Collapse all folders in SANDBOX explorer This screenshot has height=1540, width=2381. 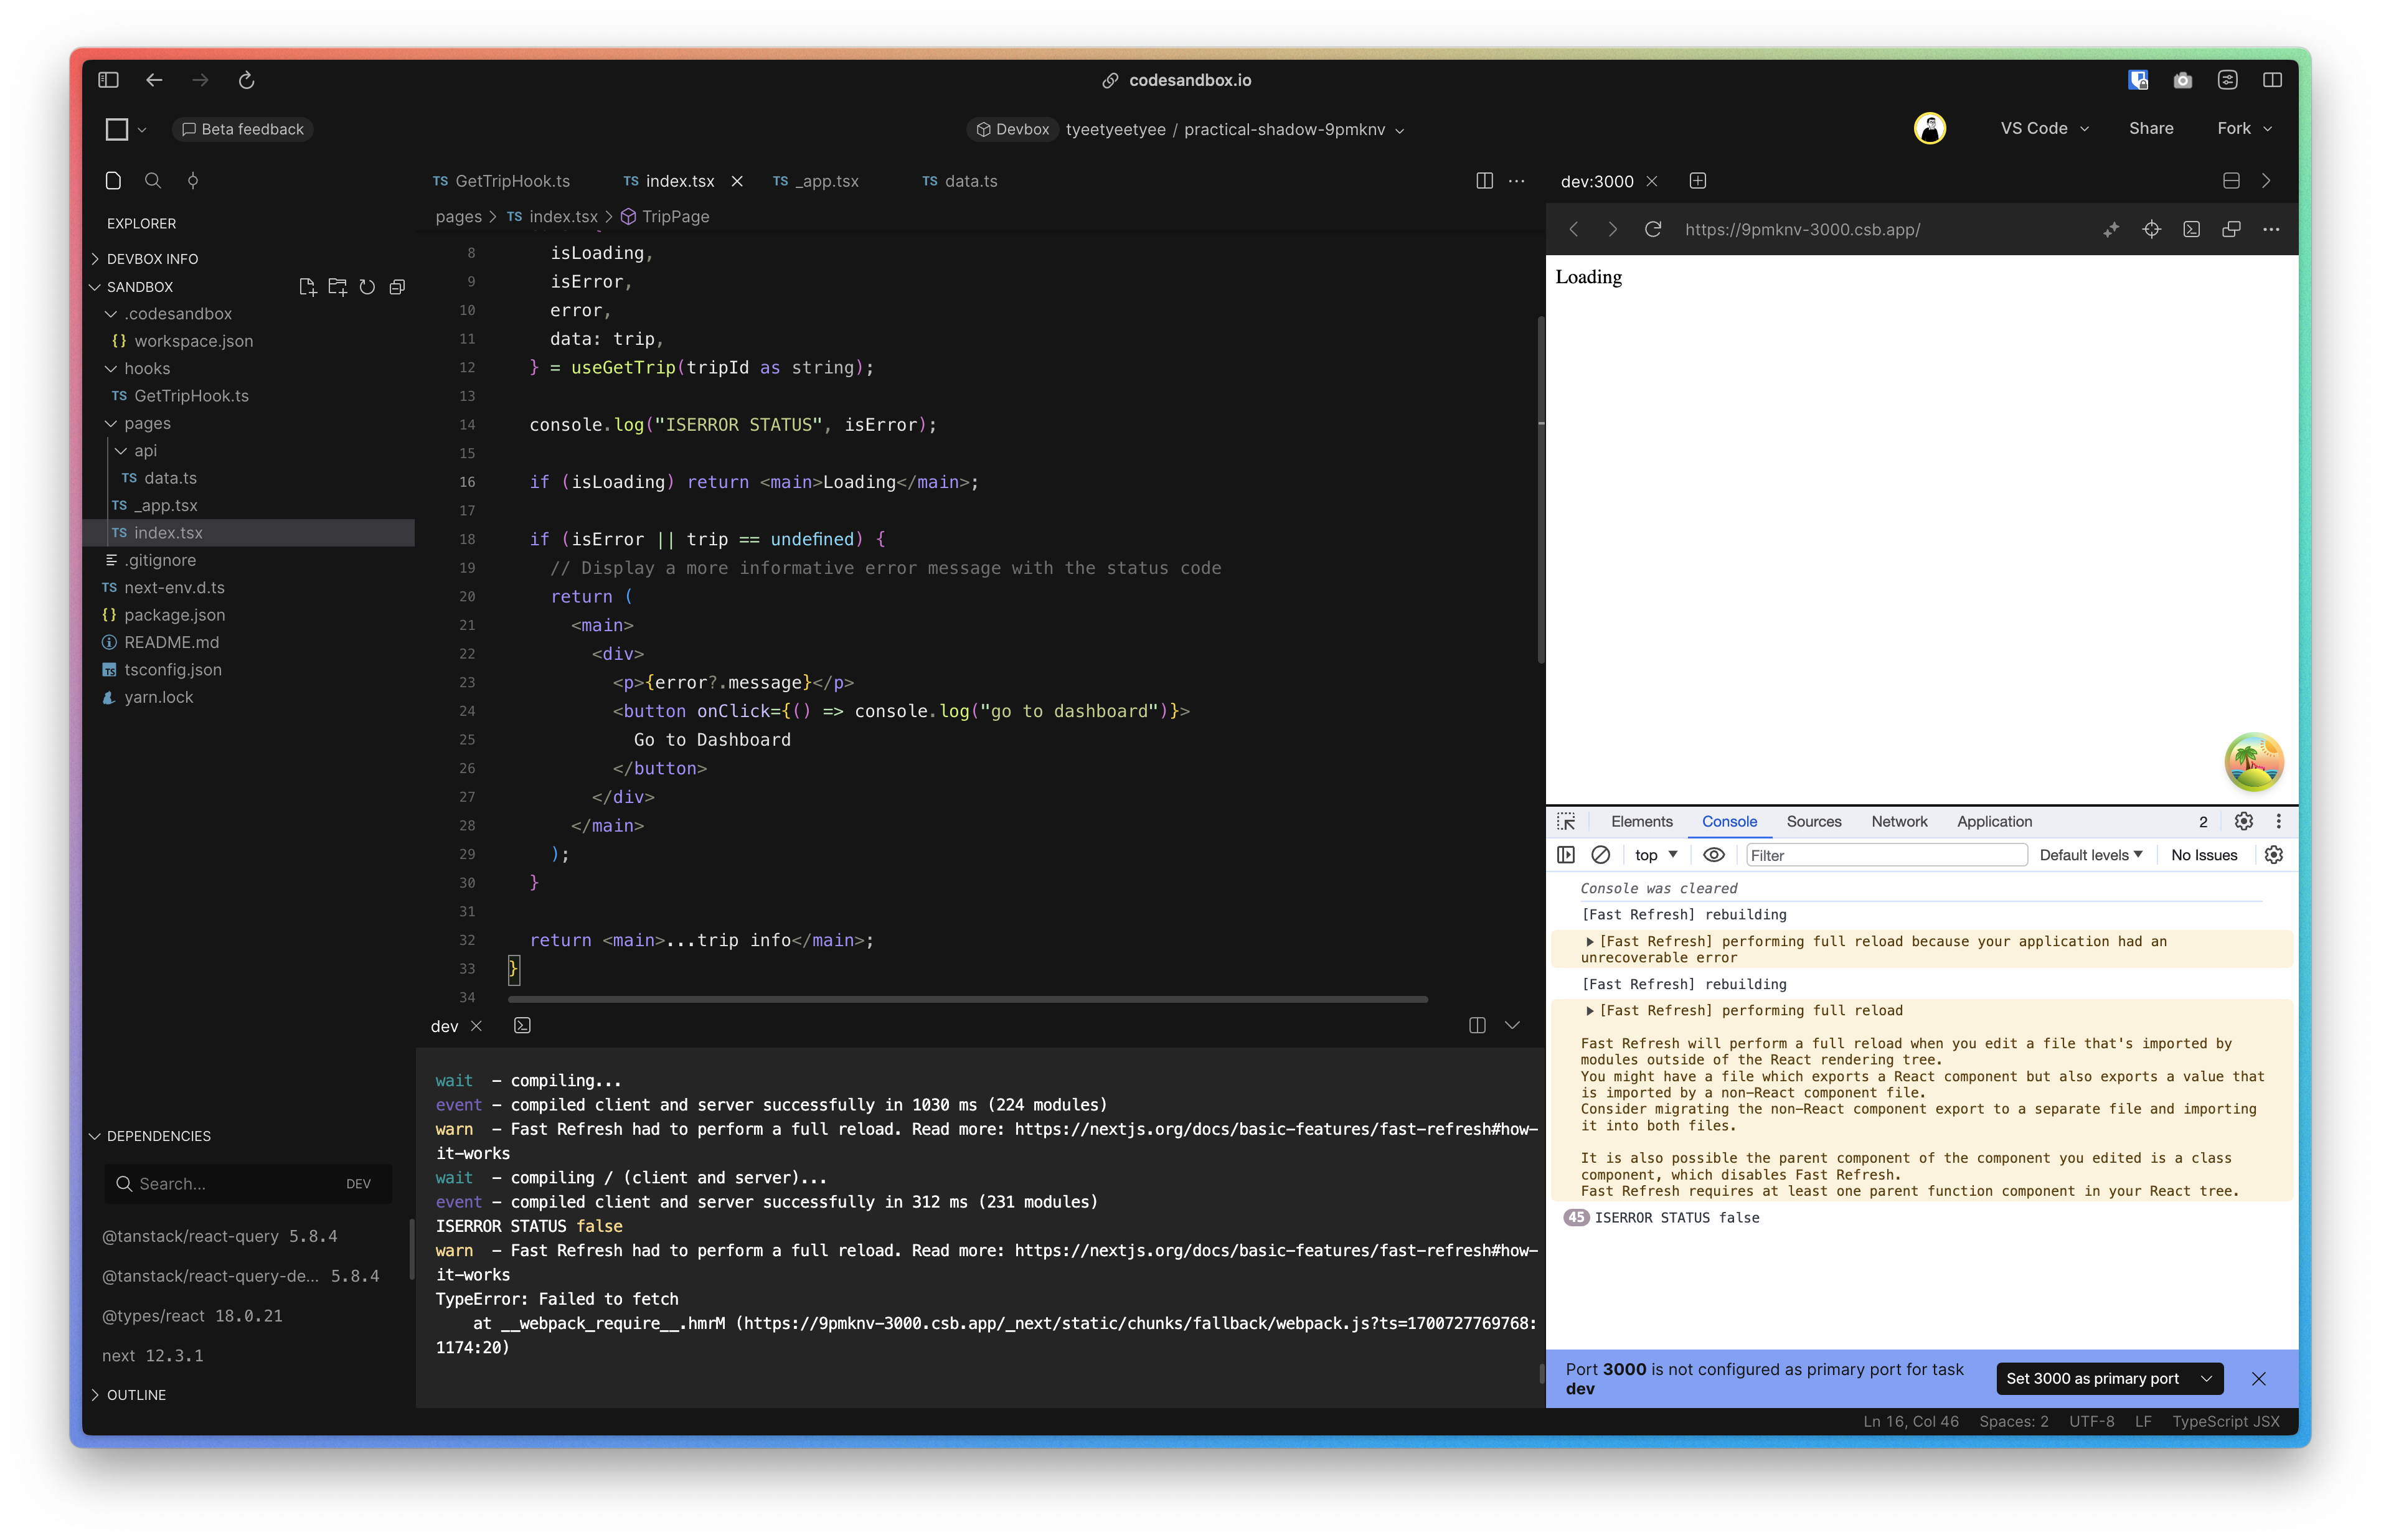tap(397, 287)
